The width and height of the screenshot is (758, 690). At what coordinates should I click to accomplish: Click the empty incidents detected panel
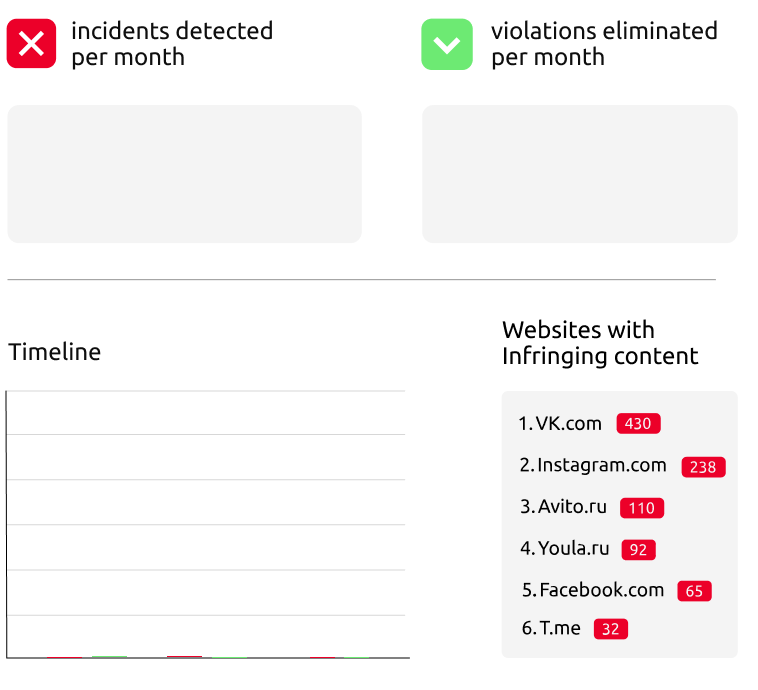(184, 173)
